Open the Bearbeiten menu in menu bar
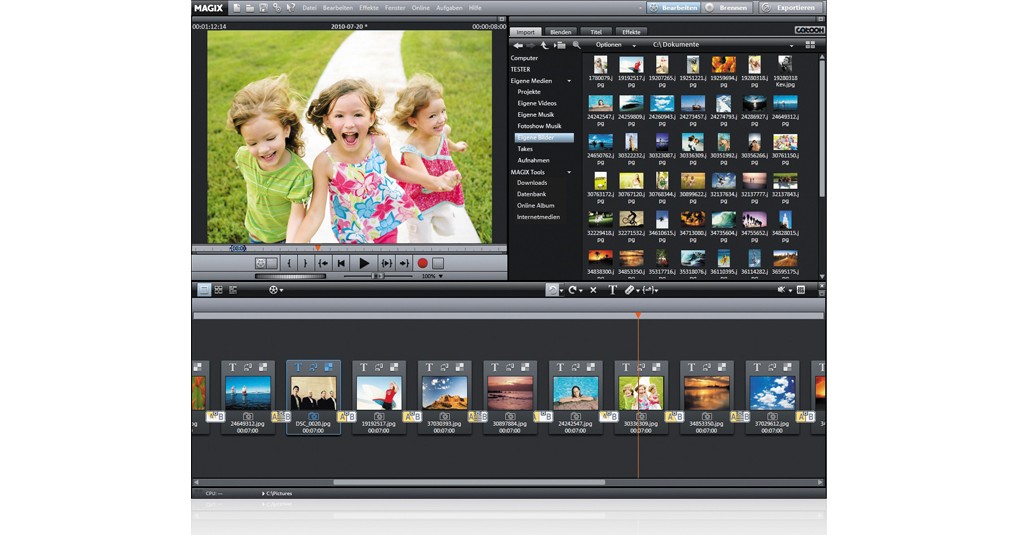1019x535 pixels. [x=337, y=8]
